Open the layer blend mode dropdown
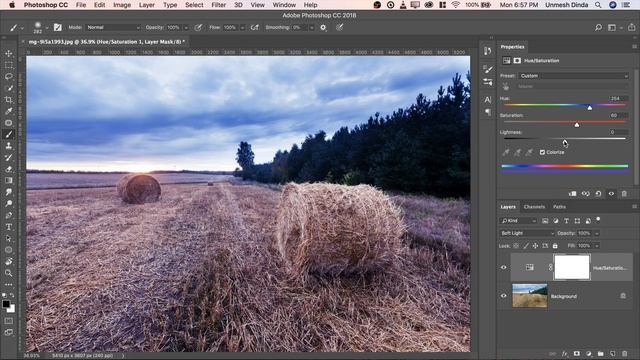This screenshot has height=360, width=640. tap(527, 233)
